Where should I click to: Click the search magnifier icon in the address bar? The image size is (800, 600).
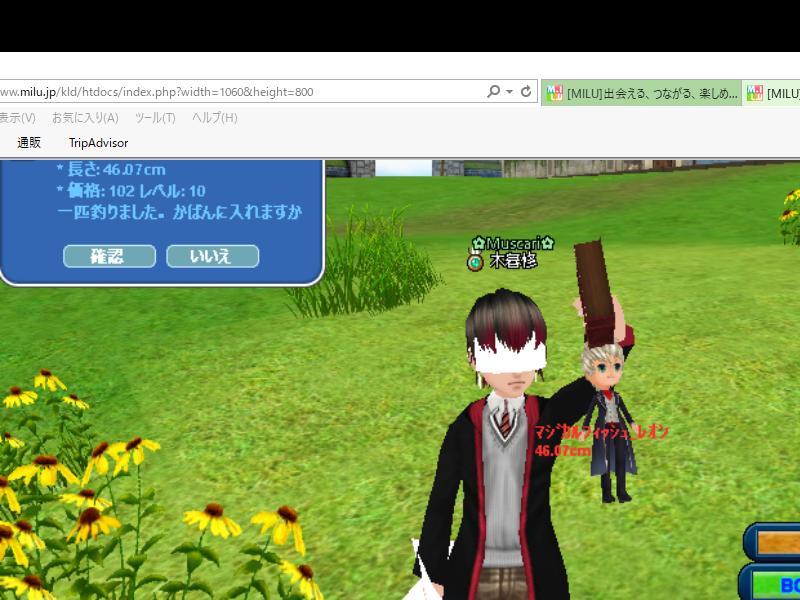click(x=493, y=91)
